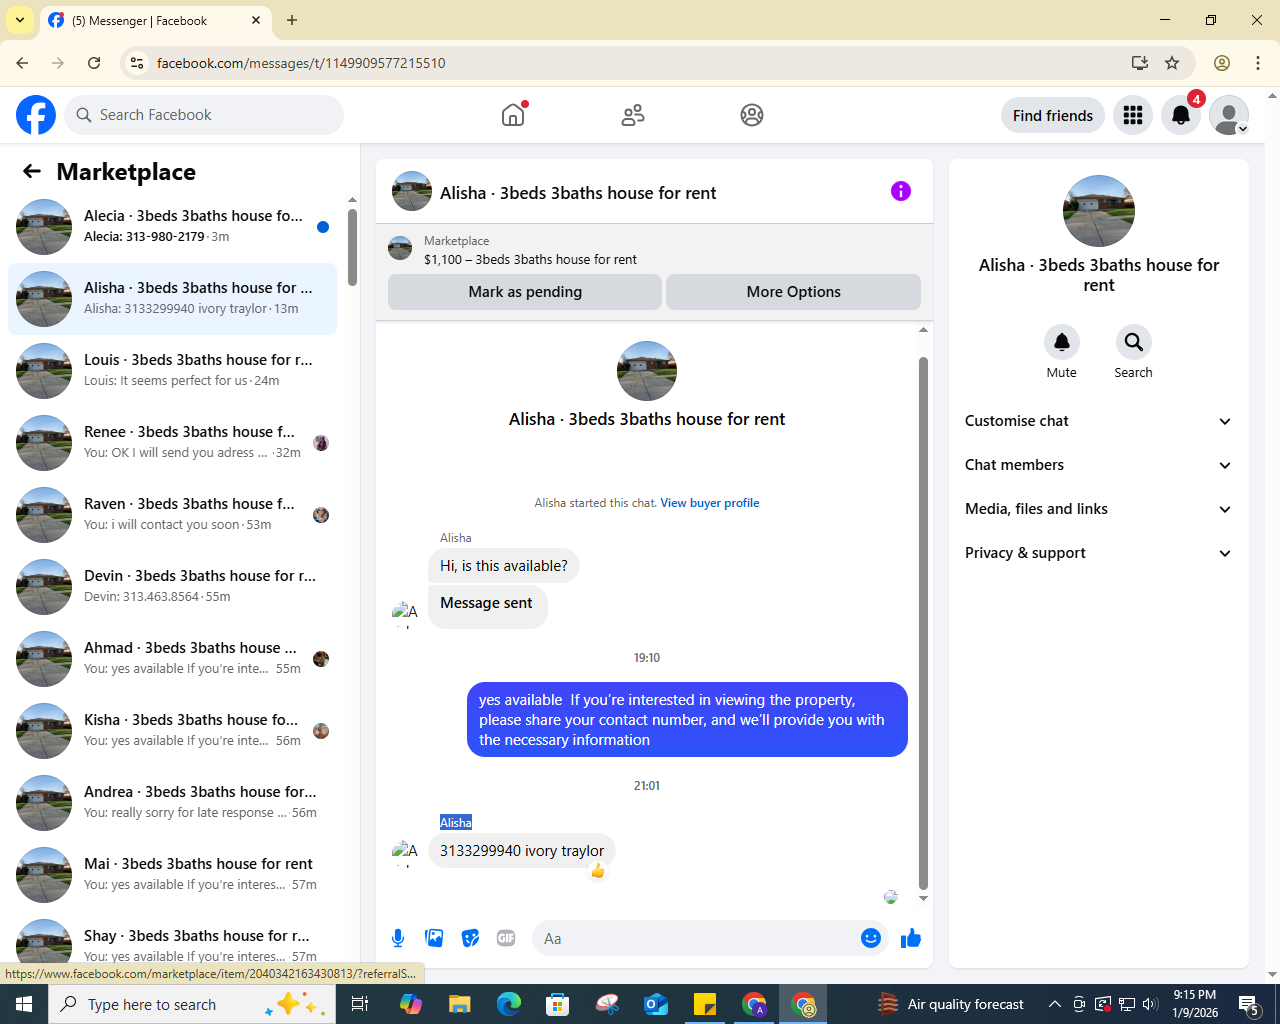Open Facebook home via the logo

coord(36,115)
